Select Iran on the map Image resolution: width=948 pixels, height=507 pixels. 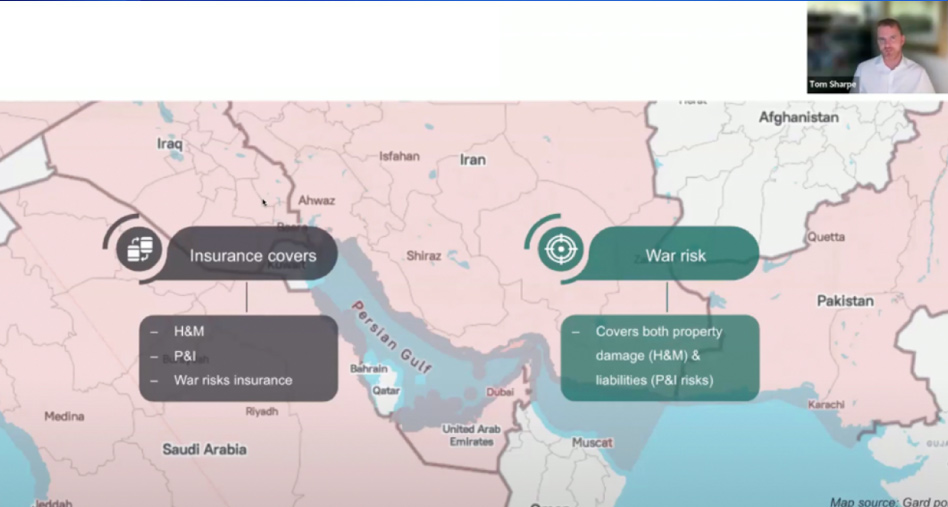[472, 160]
